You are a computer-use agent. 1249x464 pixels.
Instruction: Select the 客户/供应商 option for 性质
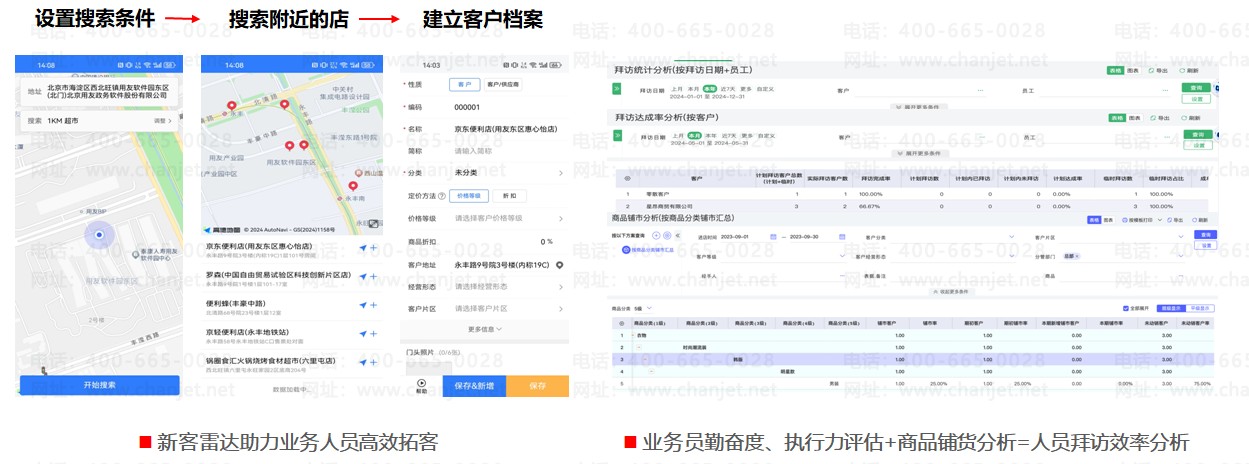[502, 85]
